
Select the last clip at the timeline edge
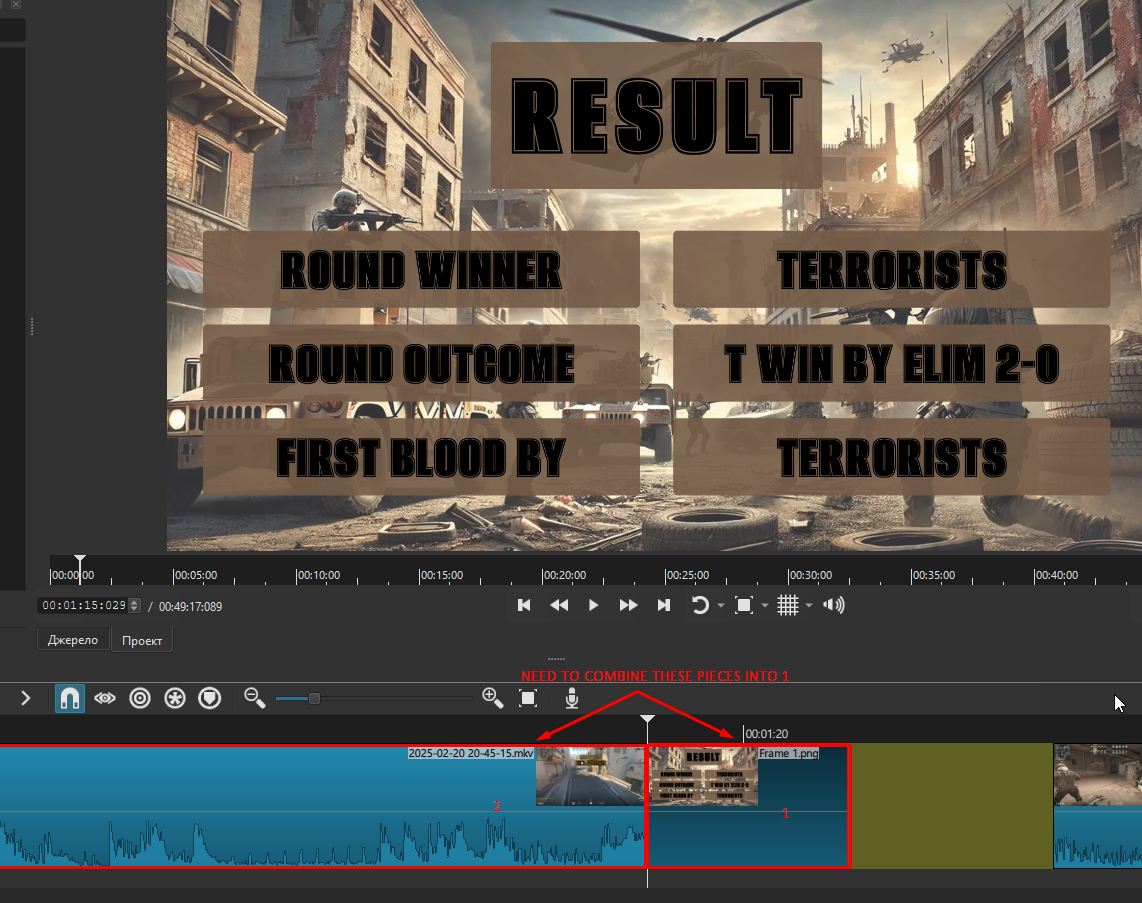[1098, 805]
